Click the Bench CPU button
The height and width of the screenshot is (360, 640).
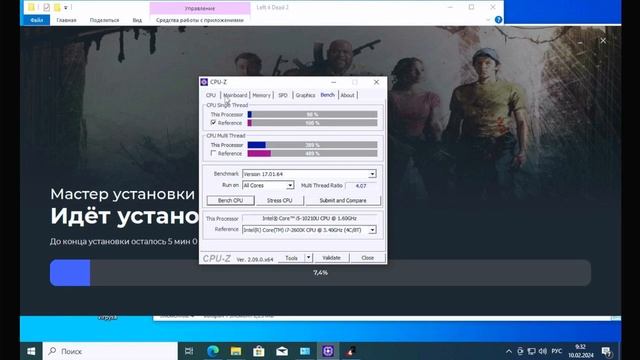(x=230, y=200)
